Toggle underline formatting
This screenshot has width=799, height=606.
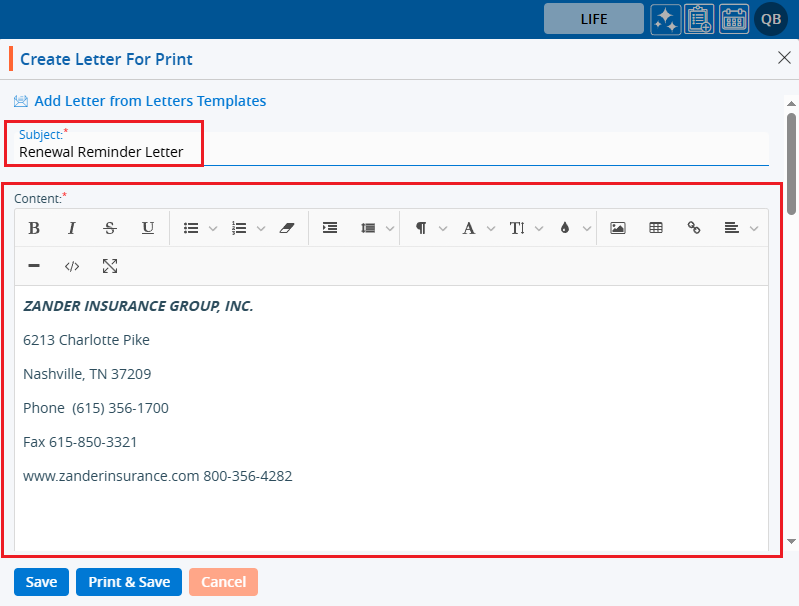pos(148,228)
